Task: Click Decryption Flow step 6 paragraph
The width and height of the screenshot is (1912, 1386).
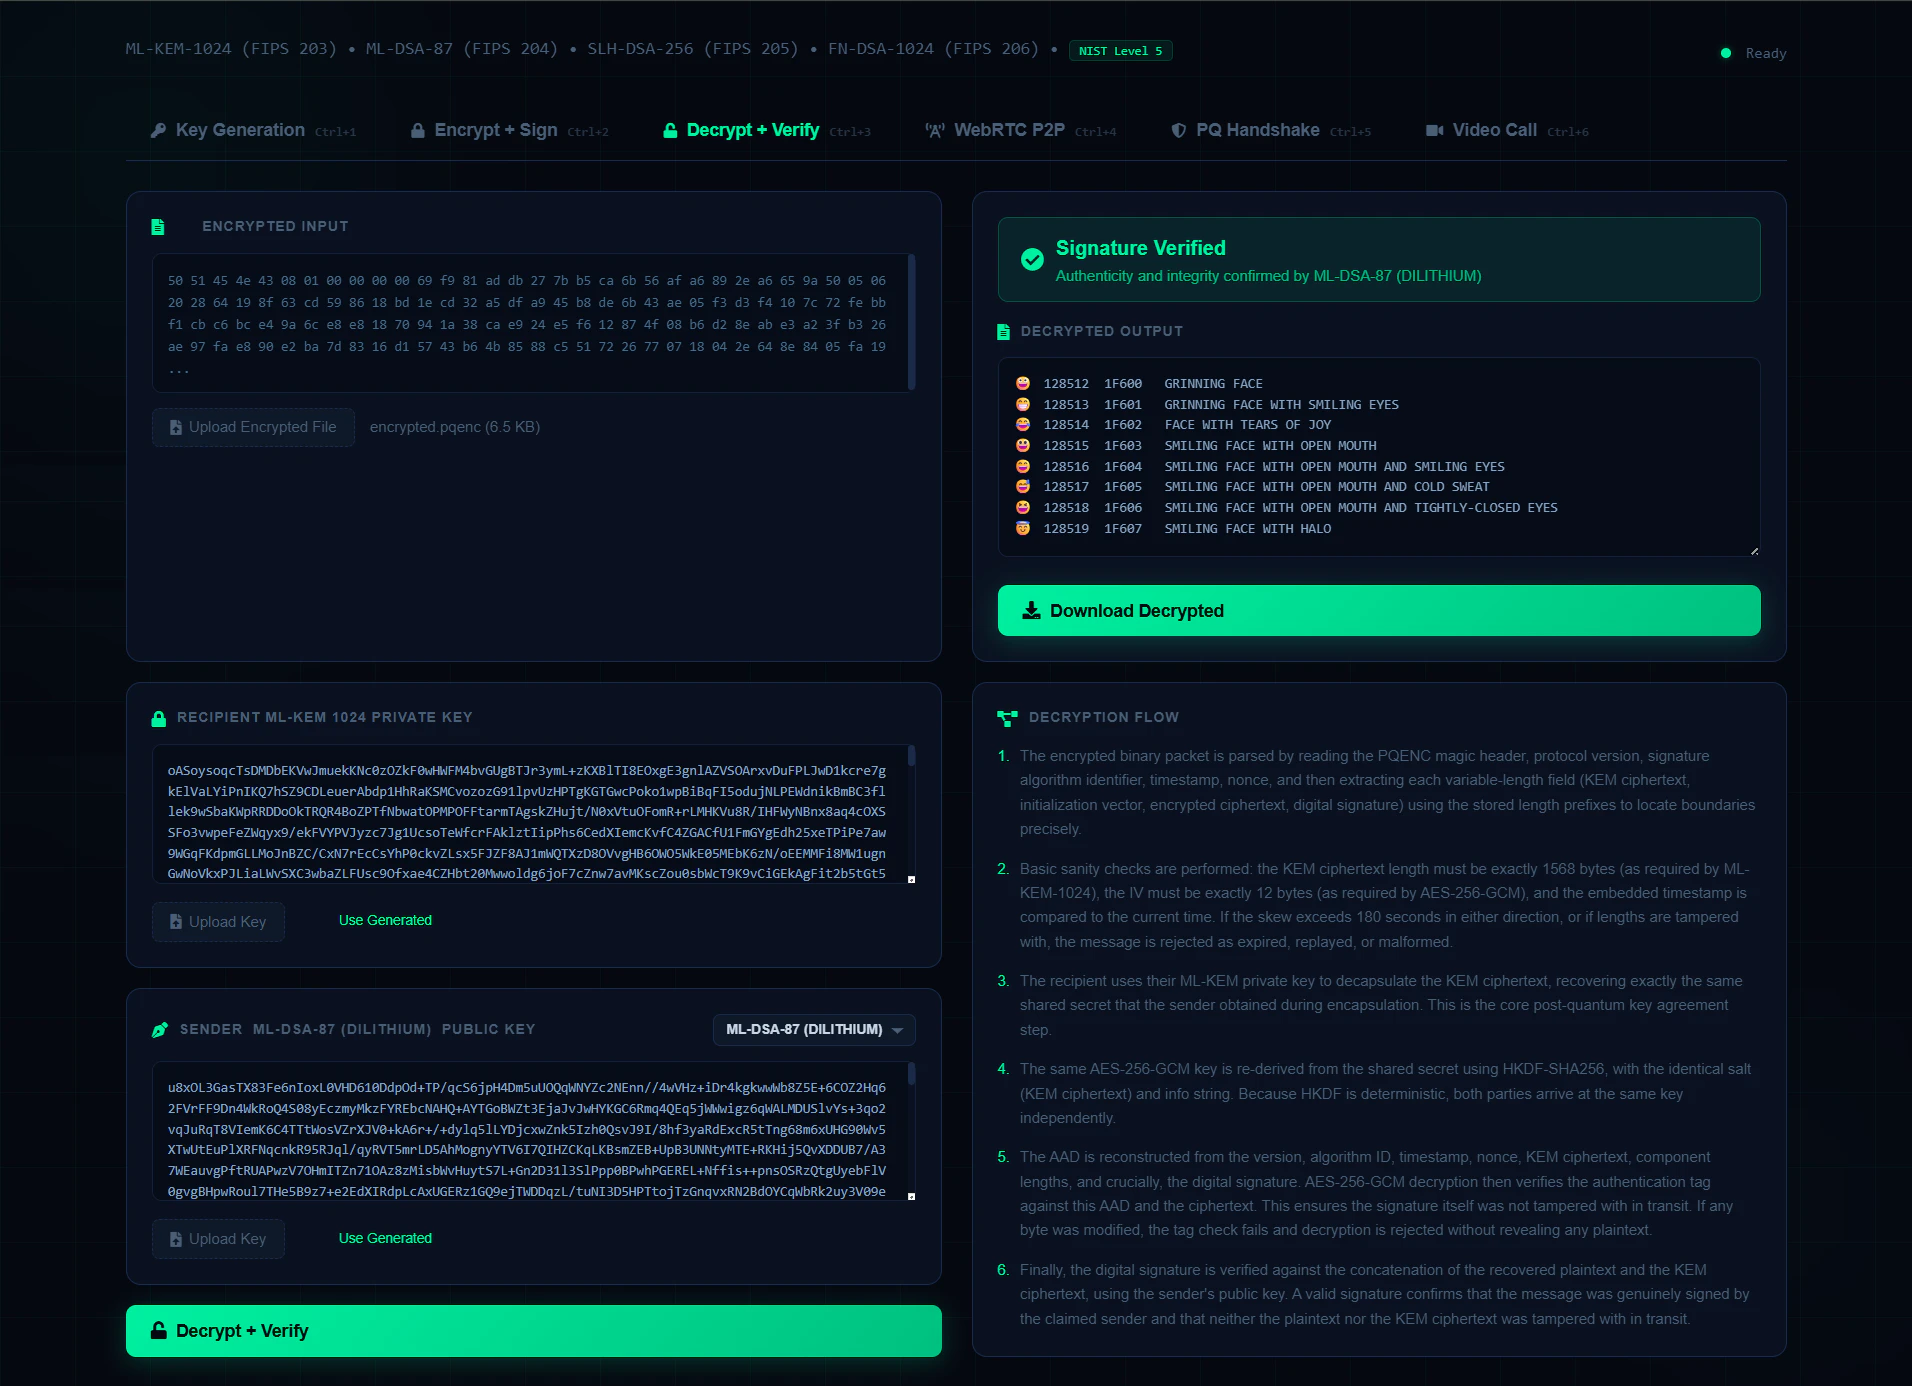Action: (x=1385, y=1294)
